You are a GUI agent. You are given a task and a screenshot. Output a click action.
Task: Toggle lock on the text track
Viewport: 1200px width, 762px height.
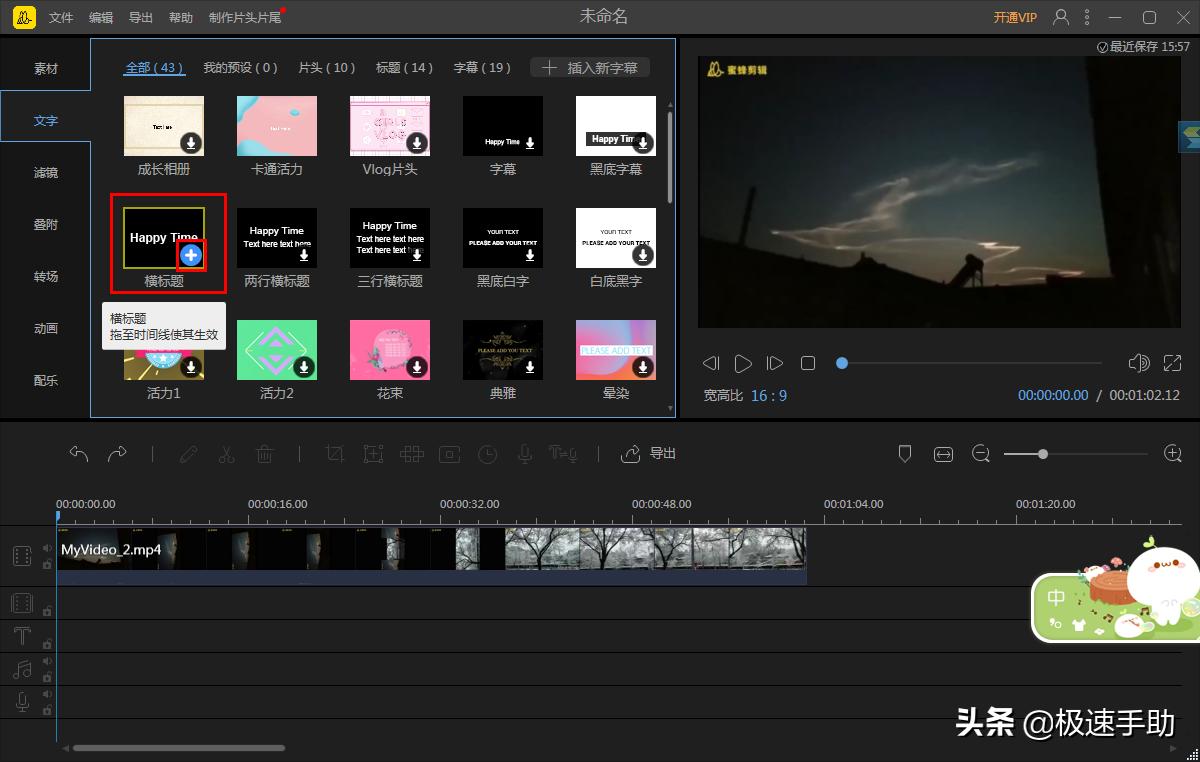tap(47, 644)
